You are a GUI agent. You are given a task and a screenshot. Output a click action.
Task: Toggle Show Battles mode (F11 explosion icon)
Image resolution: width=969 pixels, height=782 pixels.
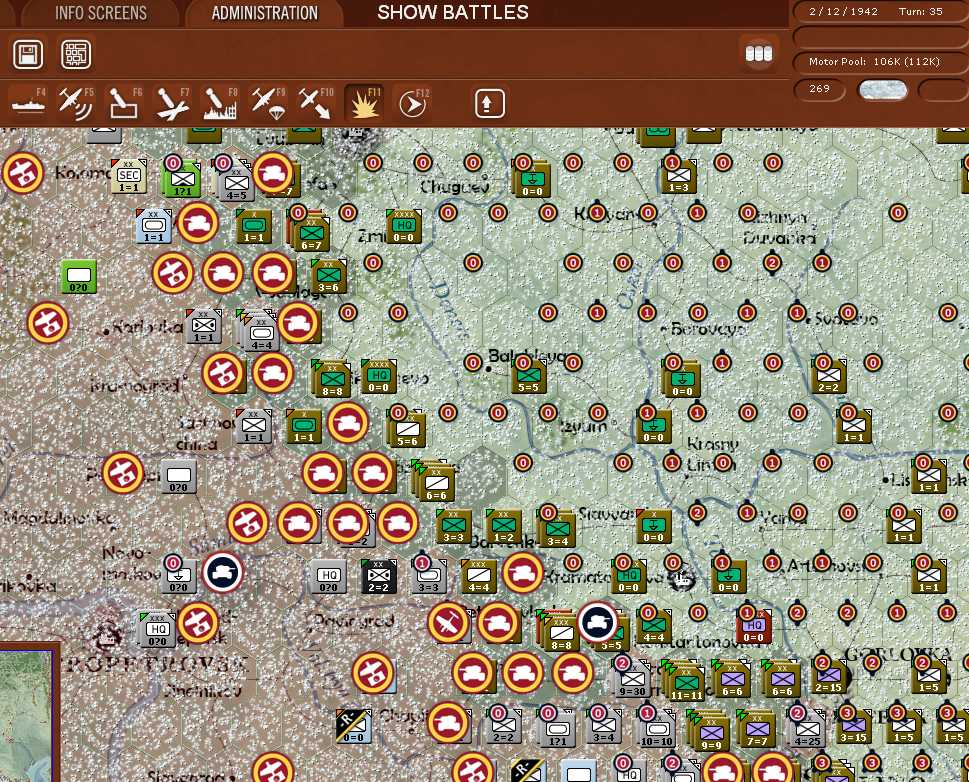pos(364,101)
